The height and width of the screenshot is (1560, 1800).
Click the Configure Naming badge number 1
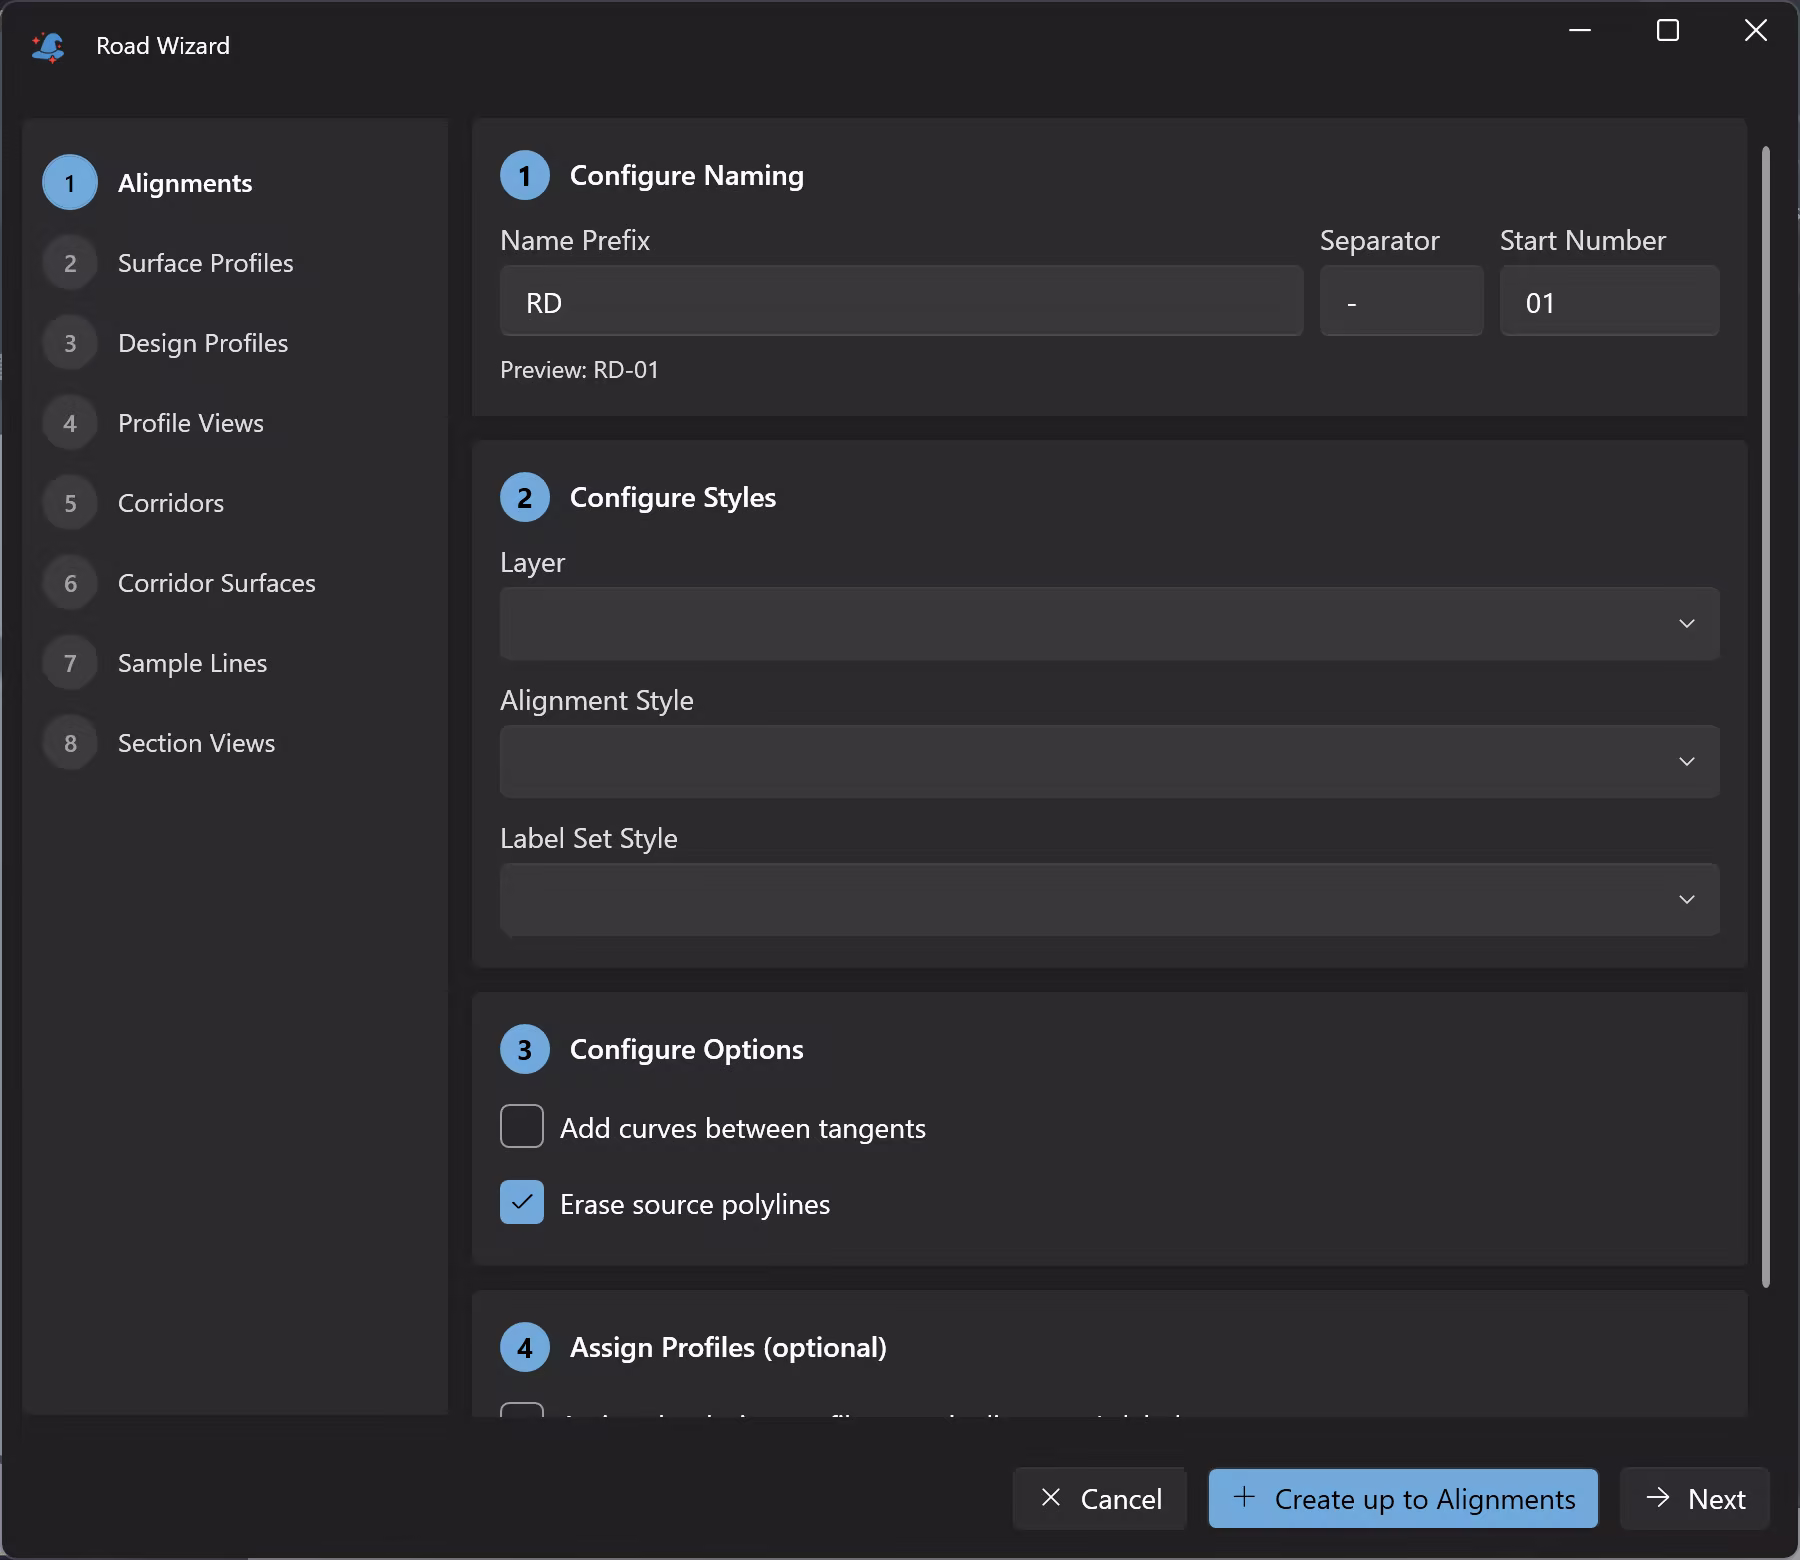pos(525,175)
